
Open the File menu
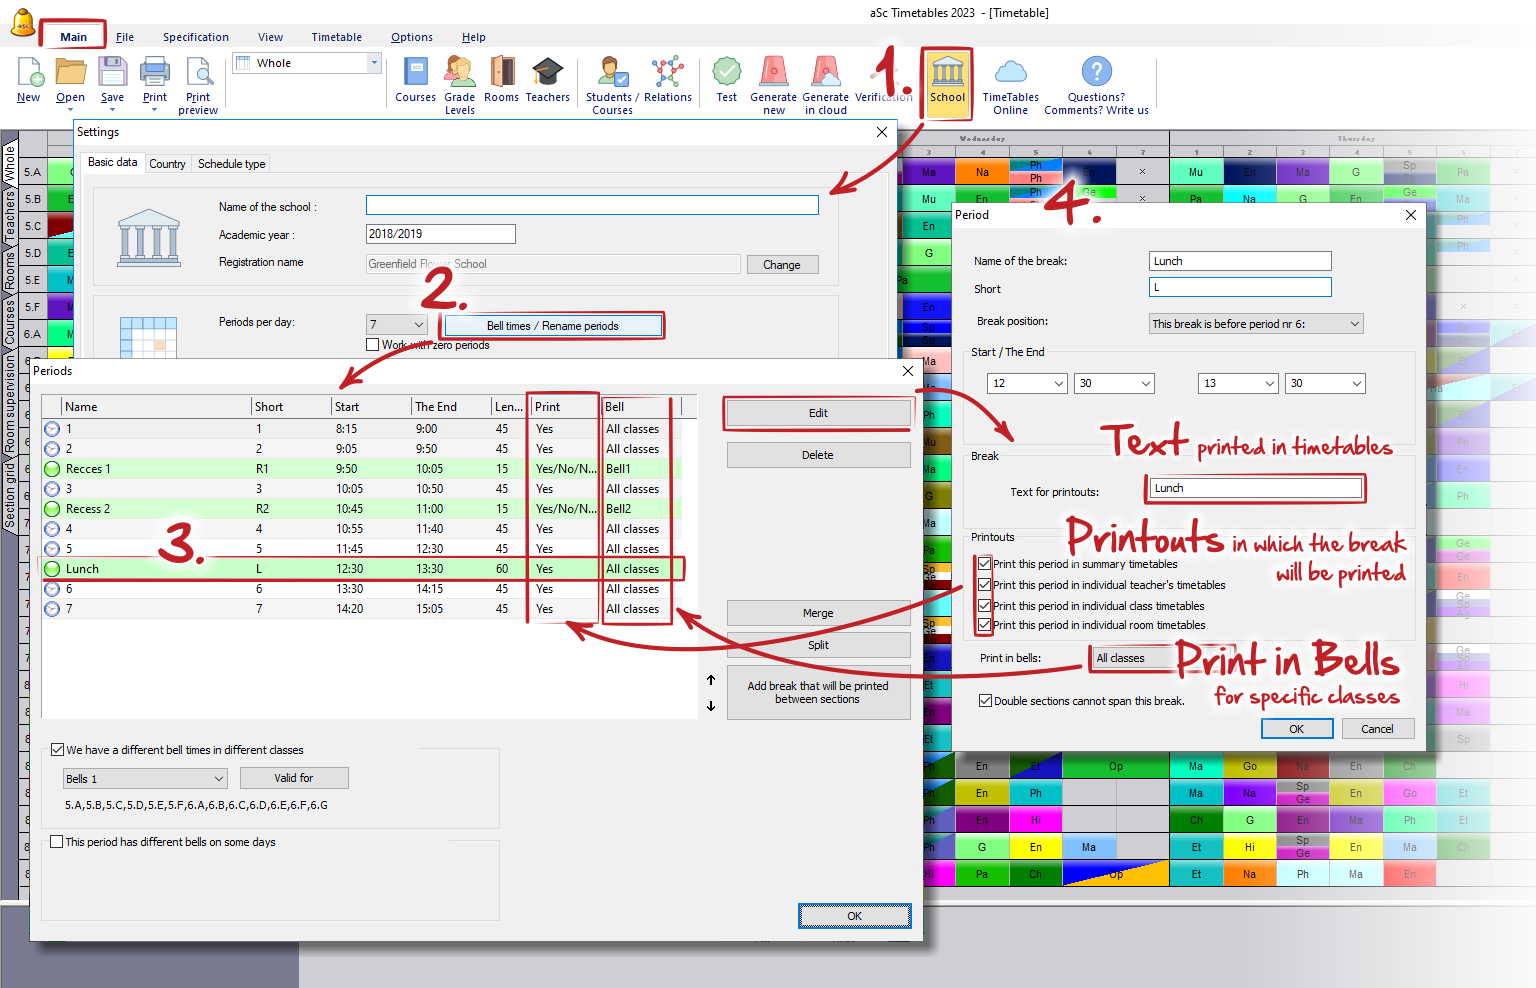click(125, 37)
